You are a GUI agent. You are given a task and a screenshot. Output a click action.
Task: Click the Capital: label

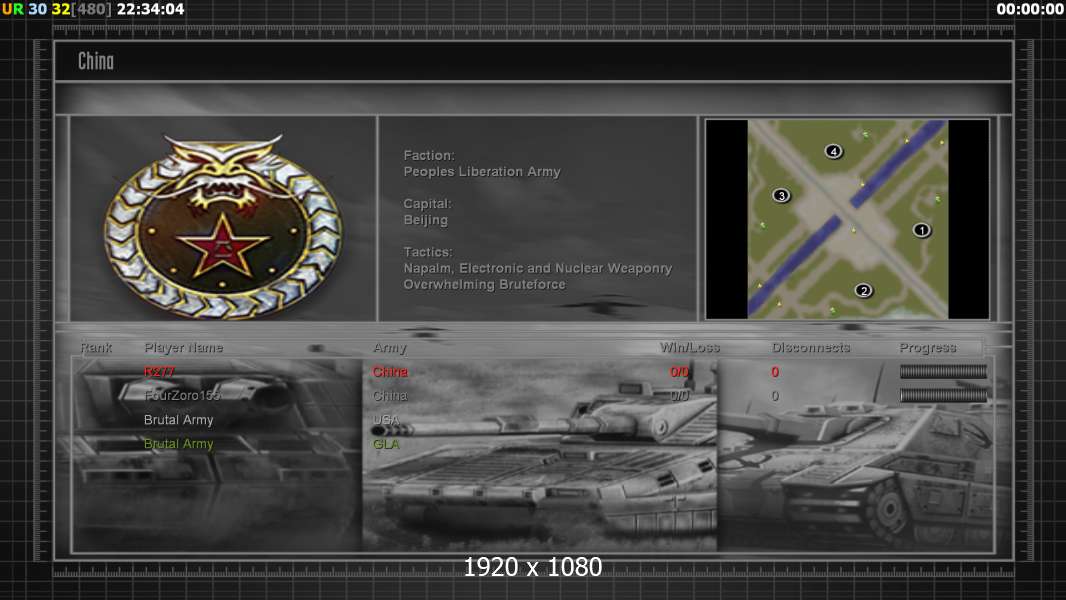[x=427, y=204]
